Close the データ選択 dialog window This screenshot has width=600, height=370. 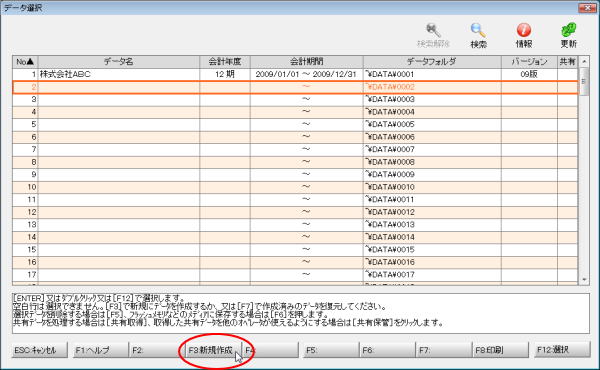[587, 7]
